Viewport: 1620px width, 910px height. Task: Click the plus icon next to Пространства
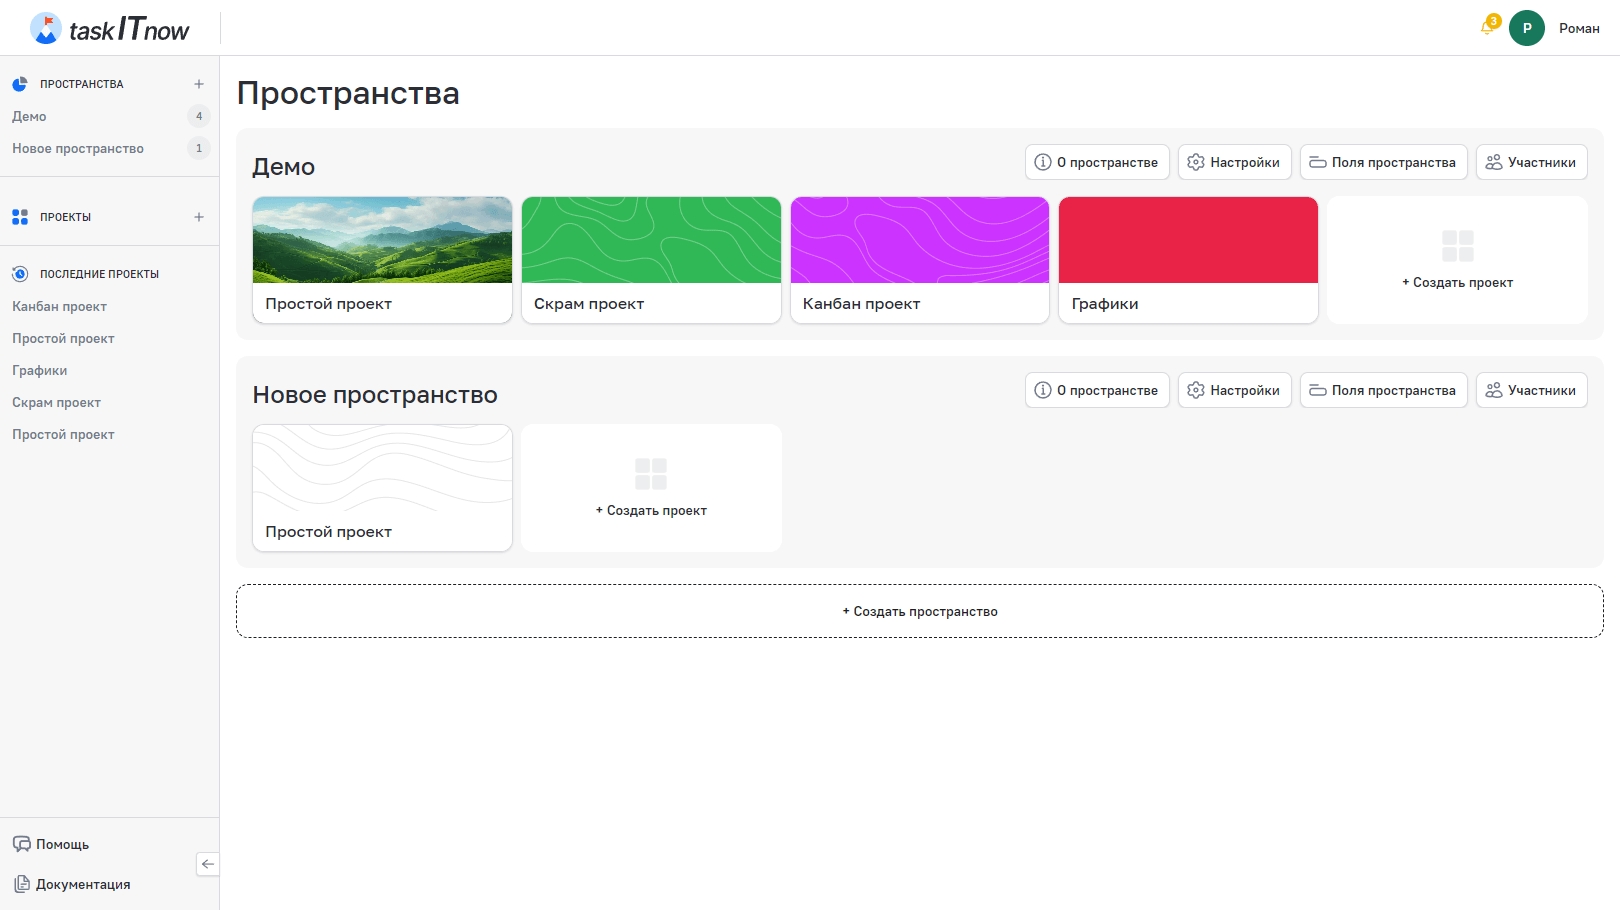(199, 84)
